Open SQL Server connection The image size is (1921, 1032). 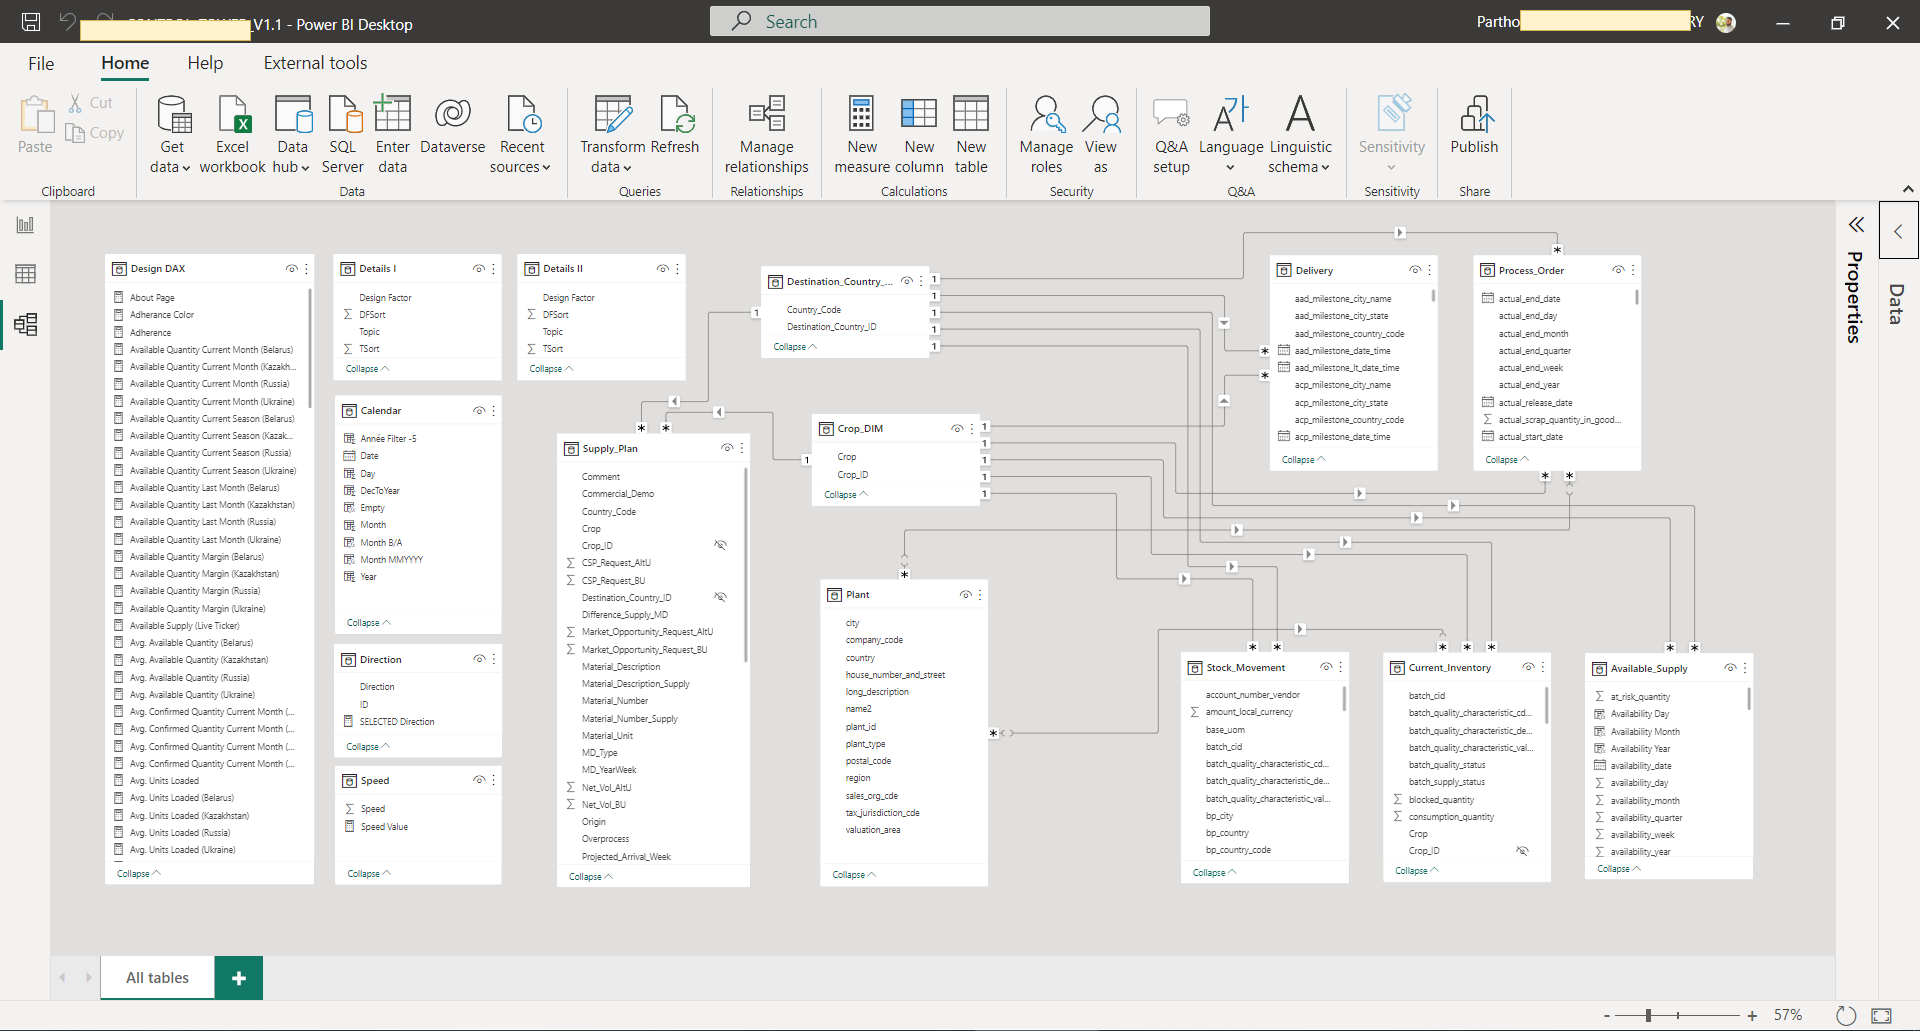[342, 135]
